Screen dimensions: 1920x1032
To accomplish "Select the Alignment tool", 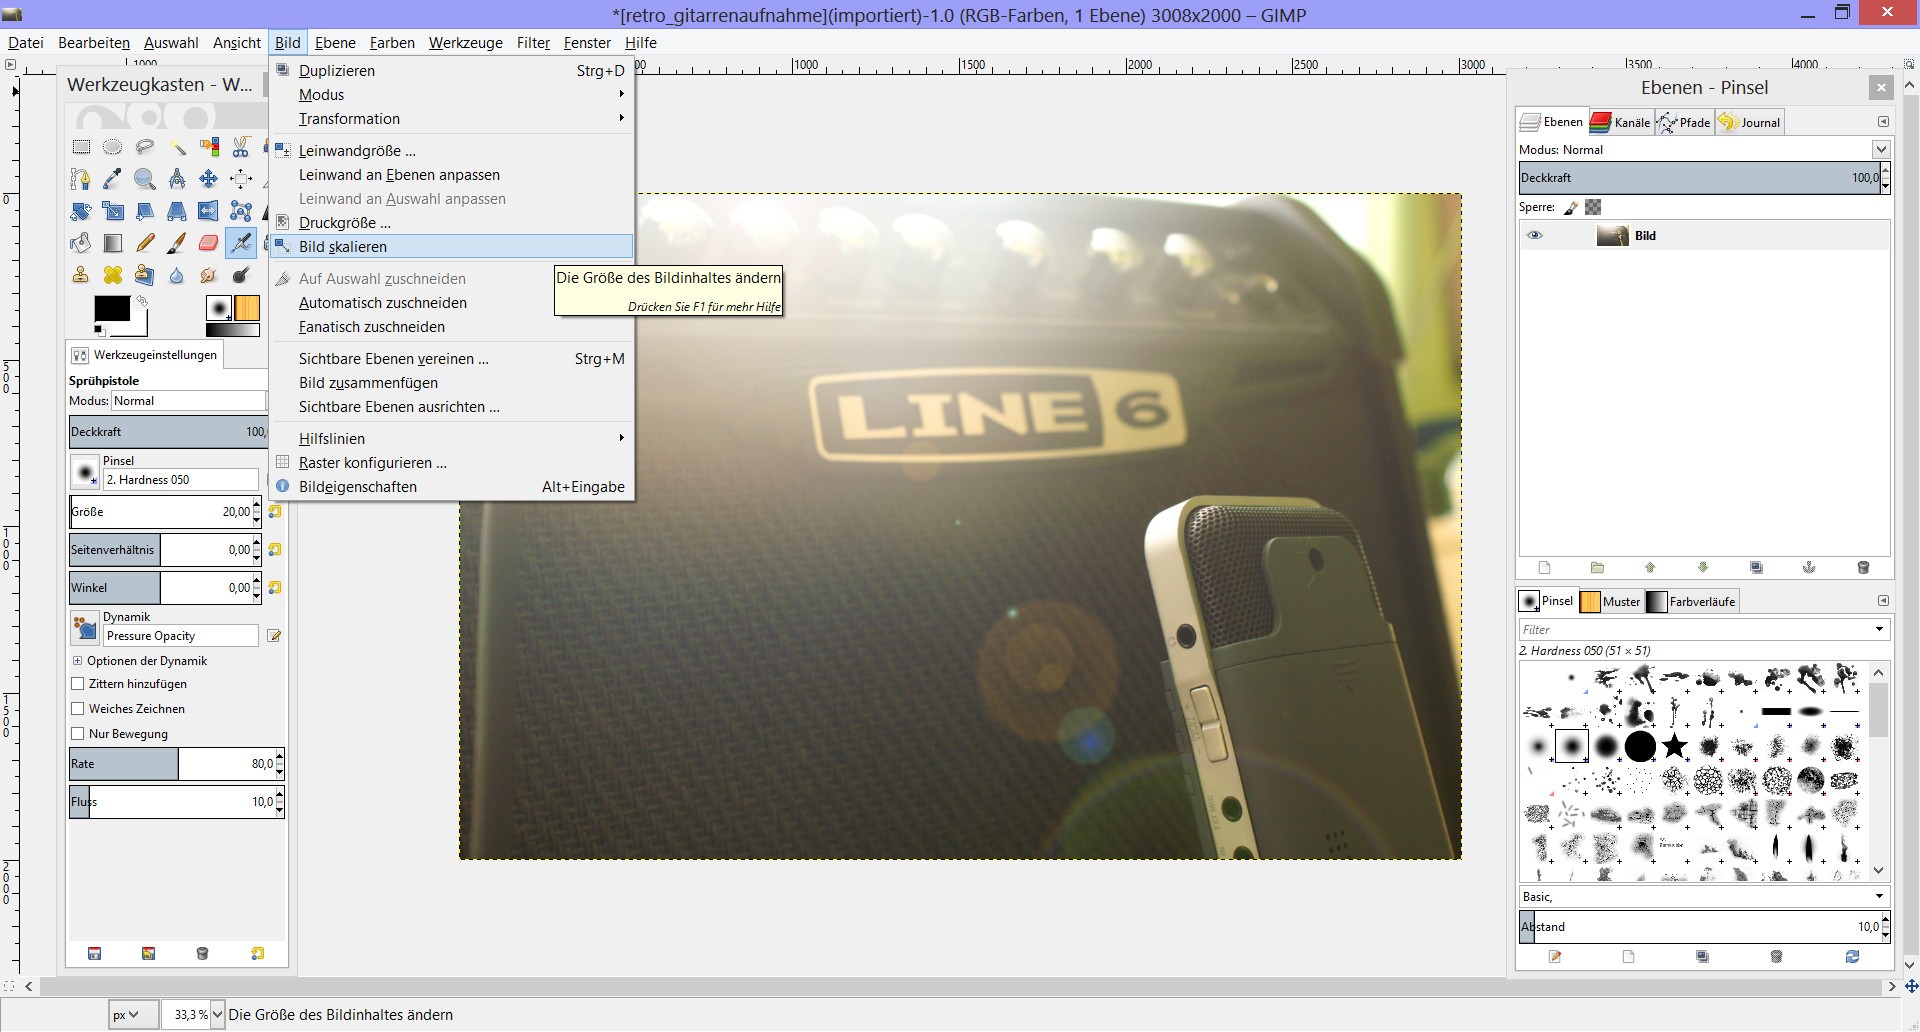I will [x=241, y=179].
